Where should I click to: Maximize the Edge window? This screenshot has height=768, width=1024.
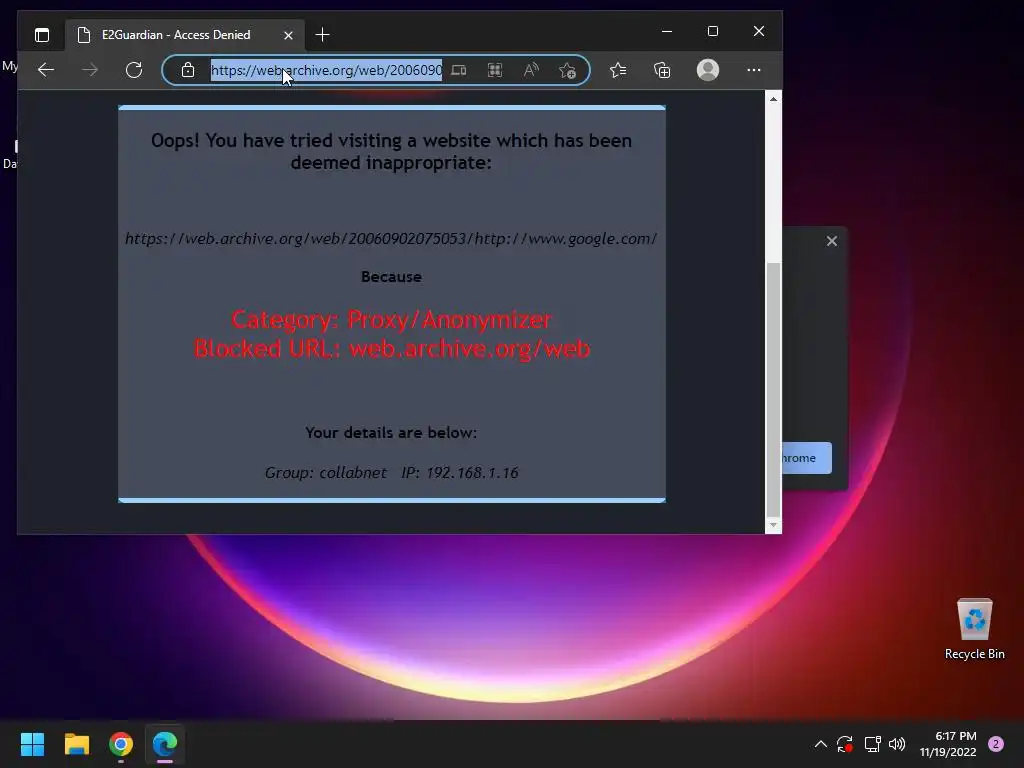pos(712,31)
